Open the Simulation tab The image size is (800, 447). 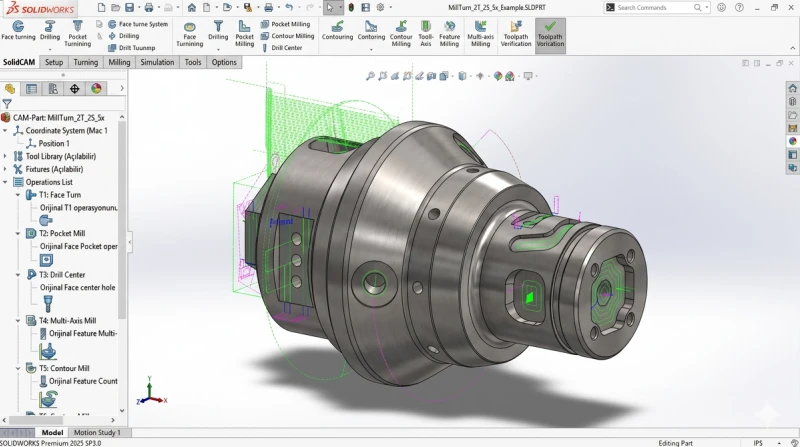(x=157, y=62)
